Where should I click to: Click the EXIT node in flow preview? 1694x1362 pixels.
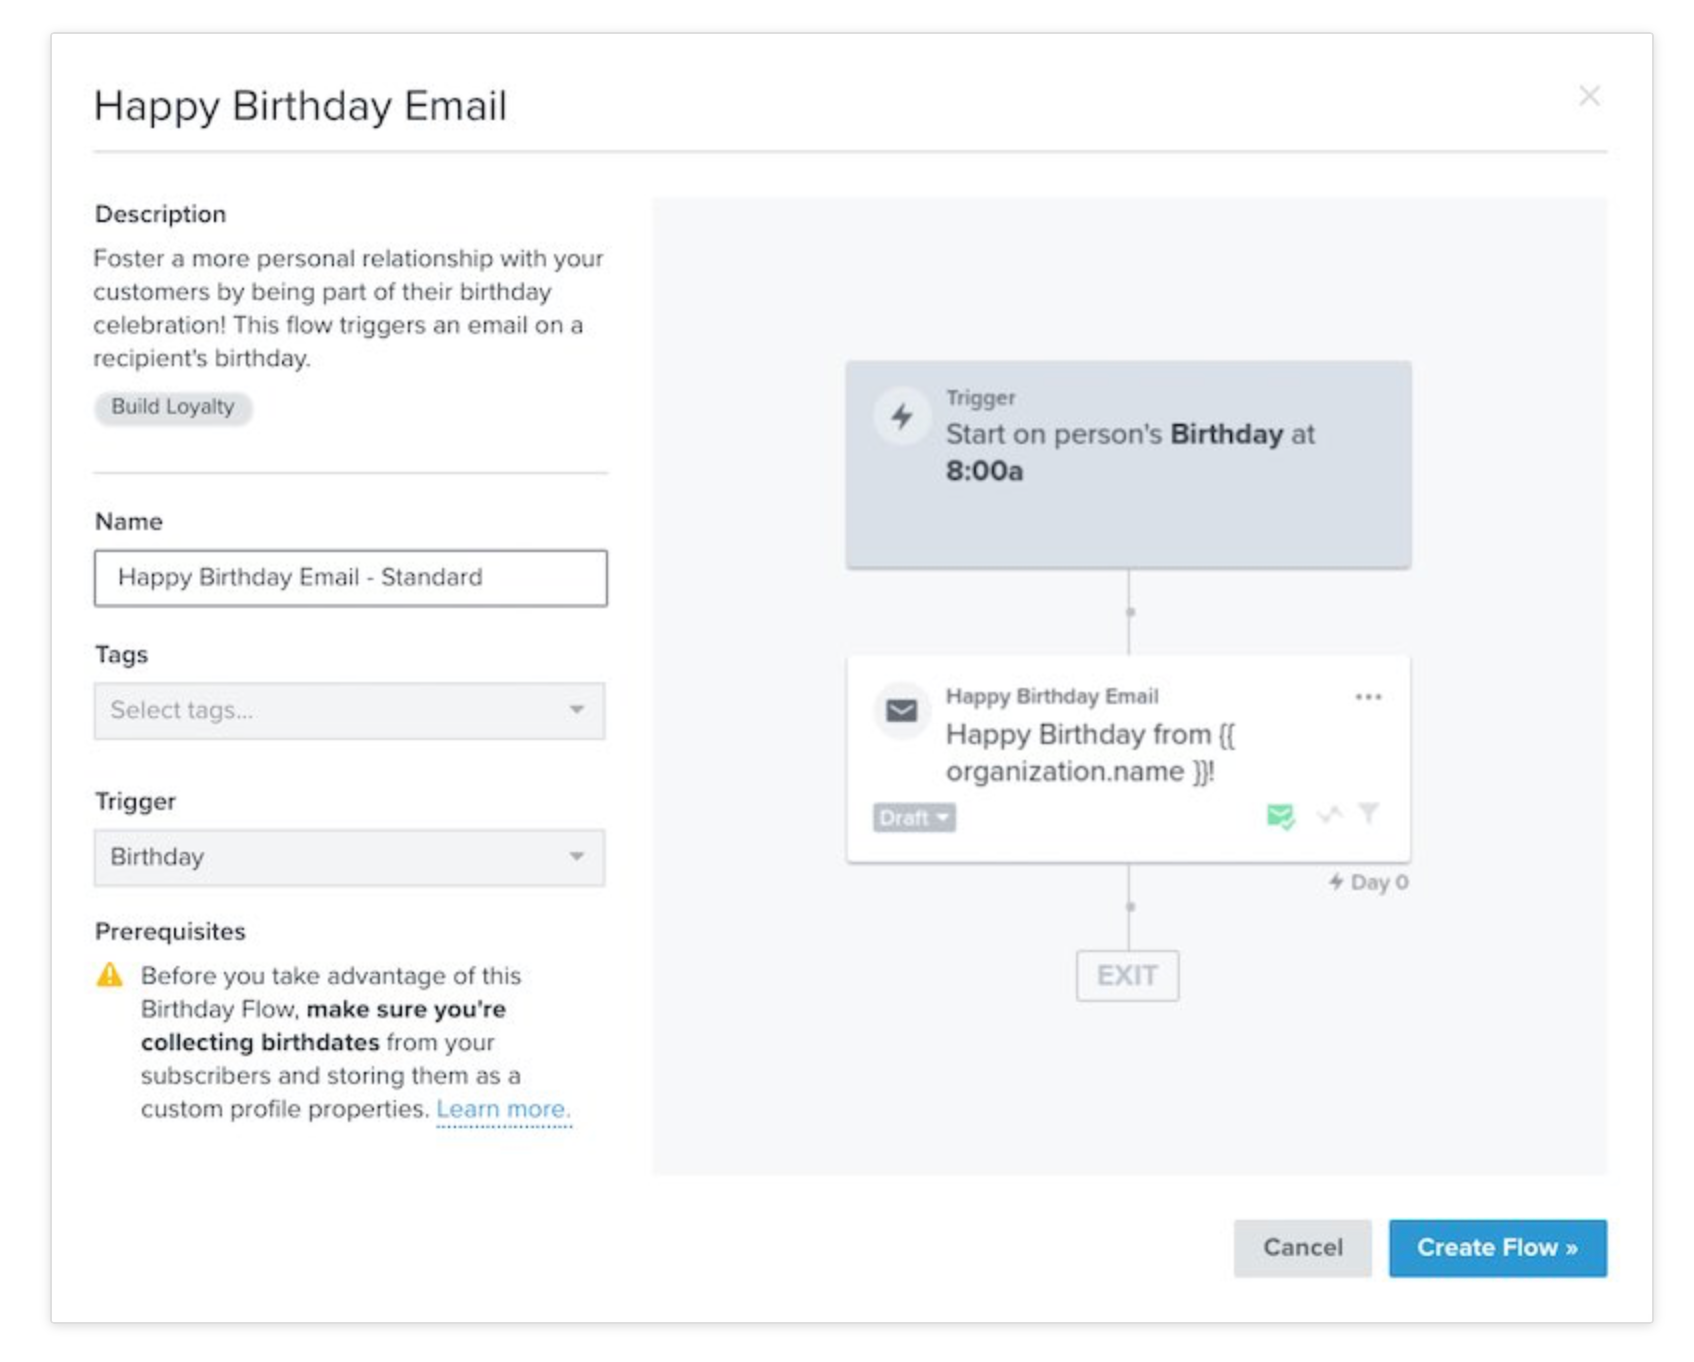click(x=1127, y=976)
